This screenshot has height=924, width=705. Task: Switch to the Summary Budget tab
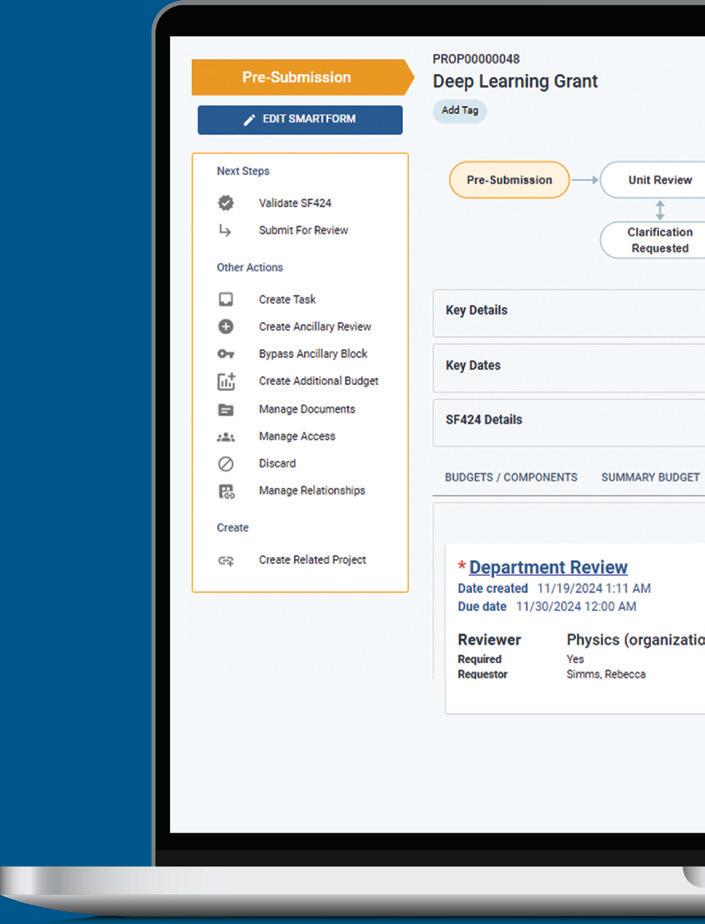point(650,477)
